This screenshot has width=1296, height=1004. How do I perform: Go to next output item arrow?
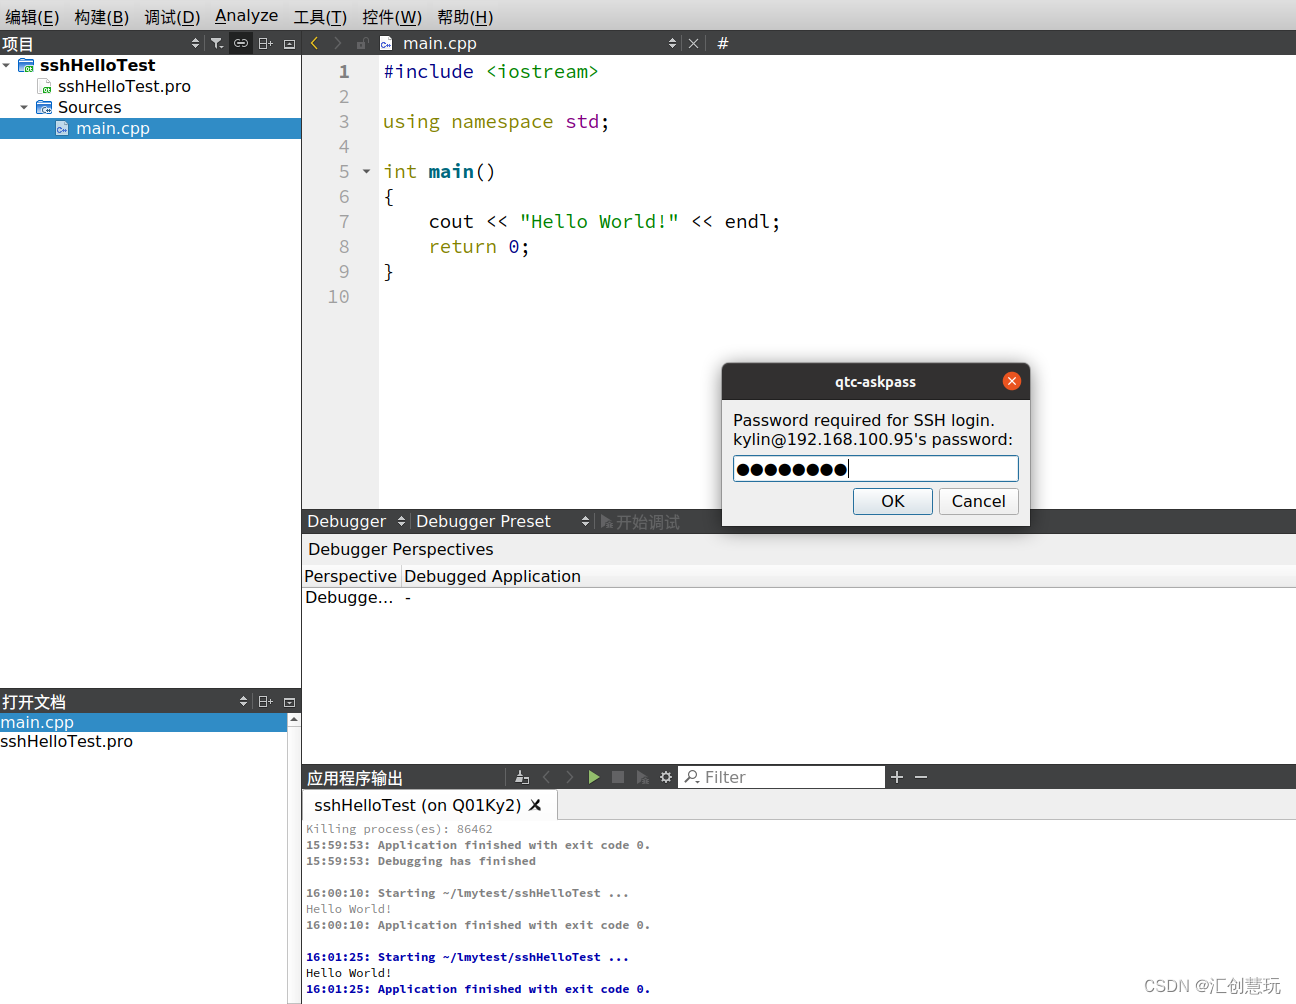pos(570,777)
